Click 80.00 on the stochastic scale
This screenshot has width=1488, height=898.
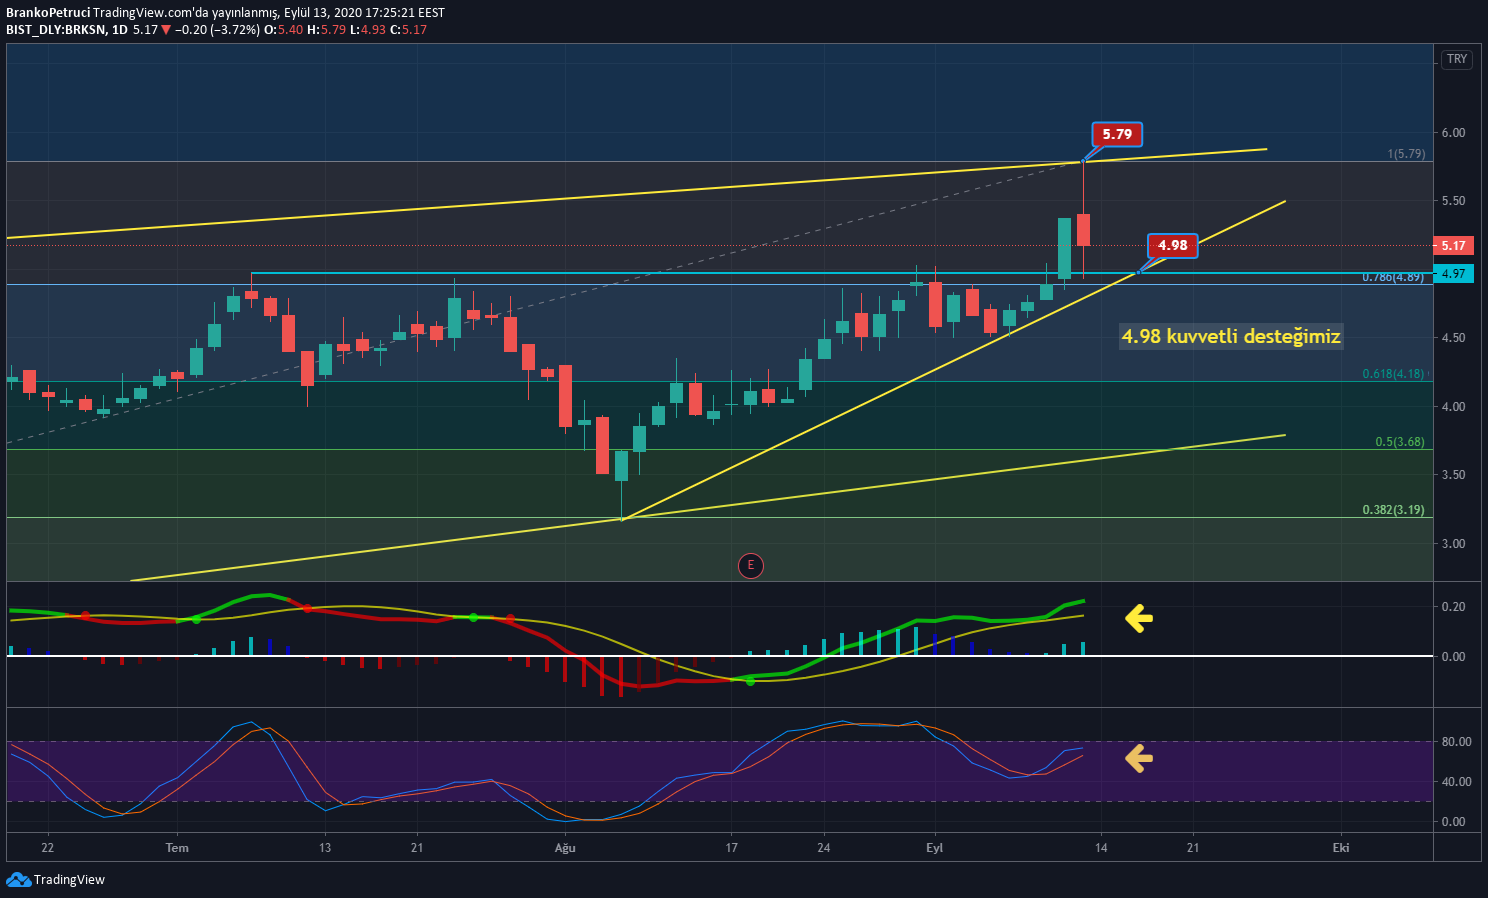pyautogui.click(x=1457, y=742)
